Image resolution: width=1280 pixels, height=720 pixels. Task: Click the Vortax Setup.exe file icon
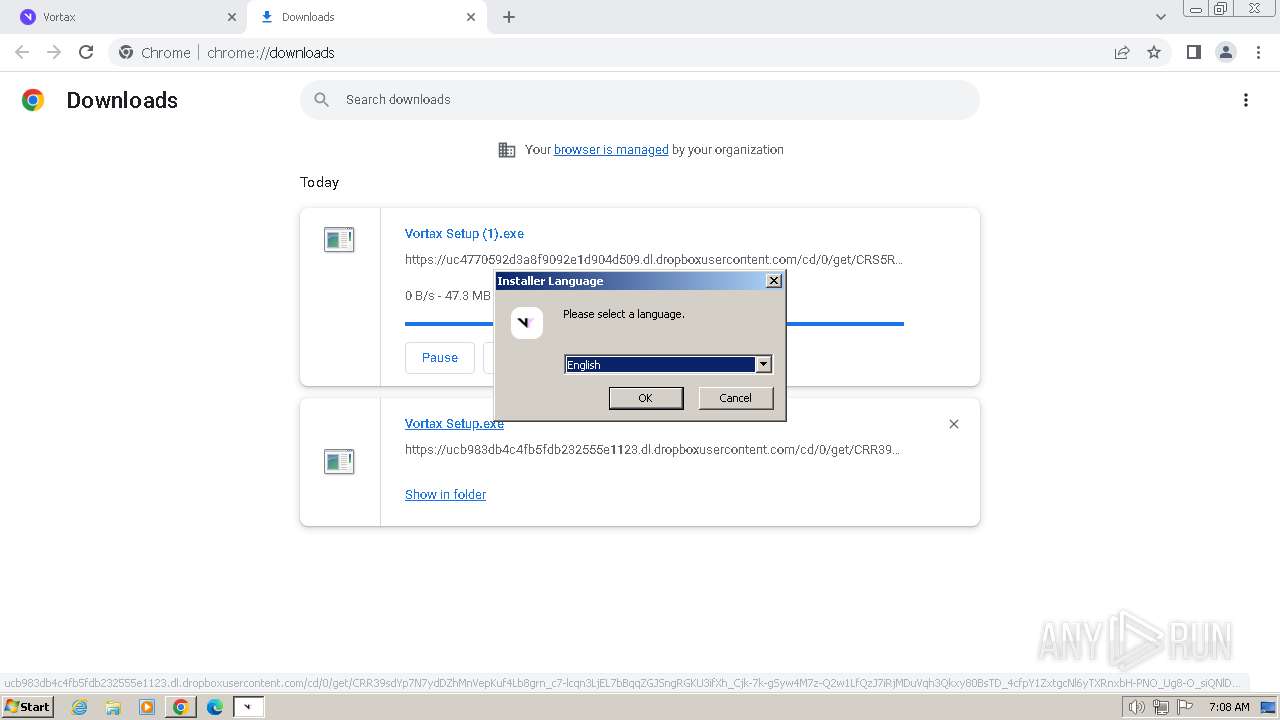point(339,462)
